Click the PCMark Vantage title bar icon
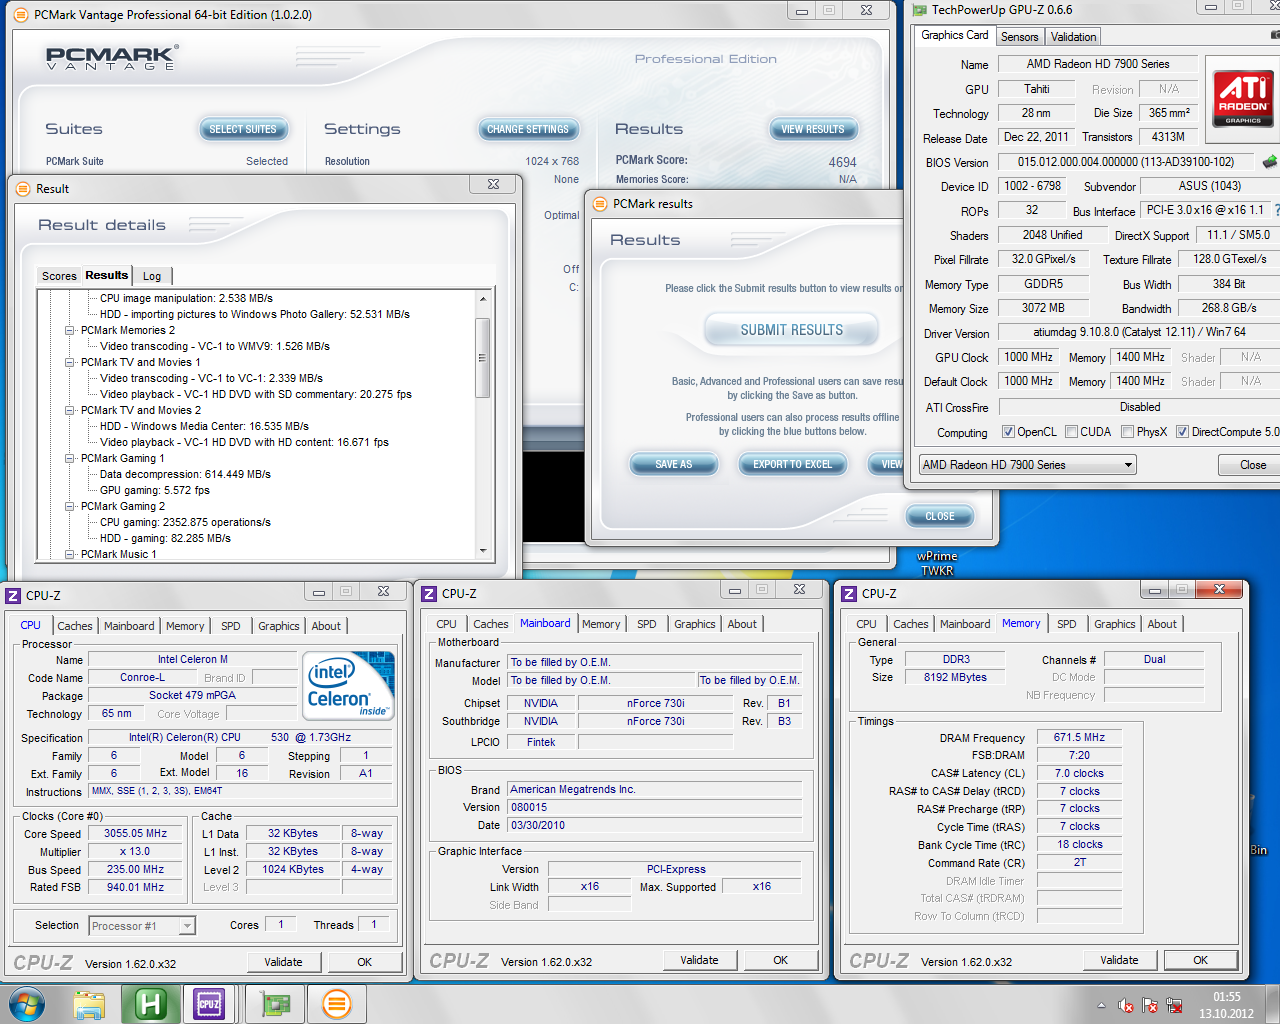Screen dimensions: 1280x1024 tap(22, 14)
